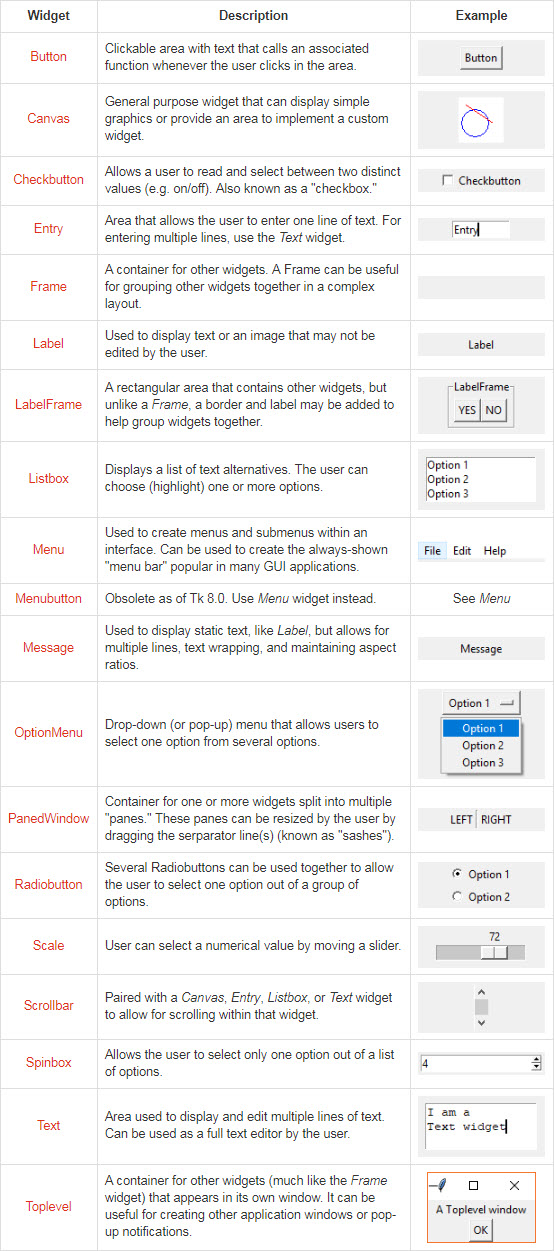This screenshot has width=554, height=1251.
Task: Click the Spinbox down arrow
Action: click(537, 1067)
